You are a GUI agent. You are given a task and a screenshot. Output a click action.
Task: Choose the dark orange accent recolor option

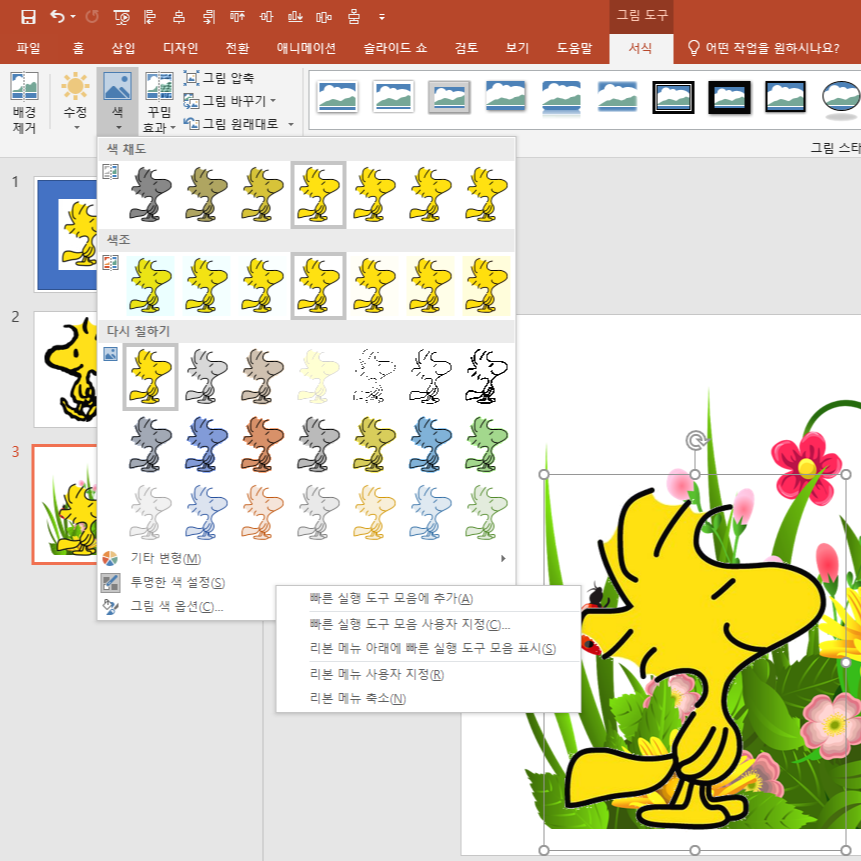(262, 445)
